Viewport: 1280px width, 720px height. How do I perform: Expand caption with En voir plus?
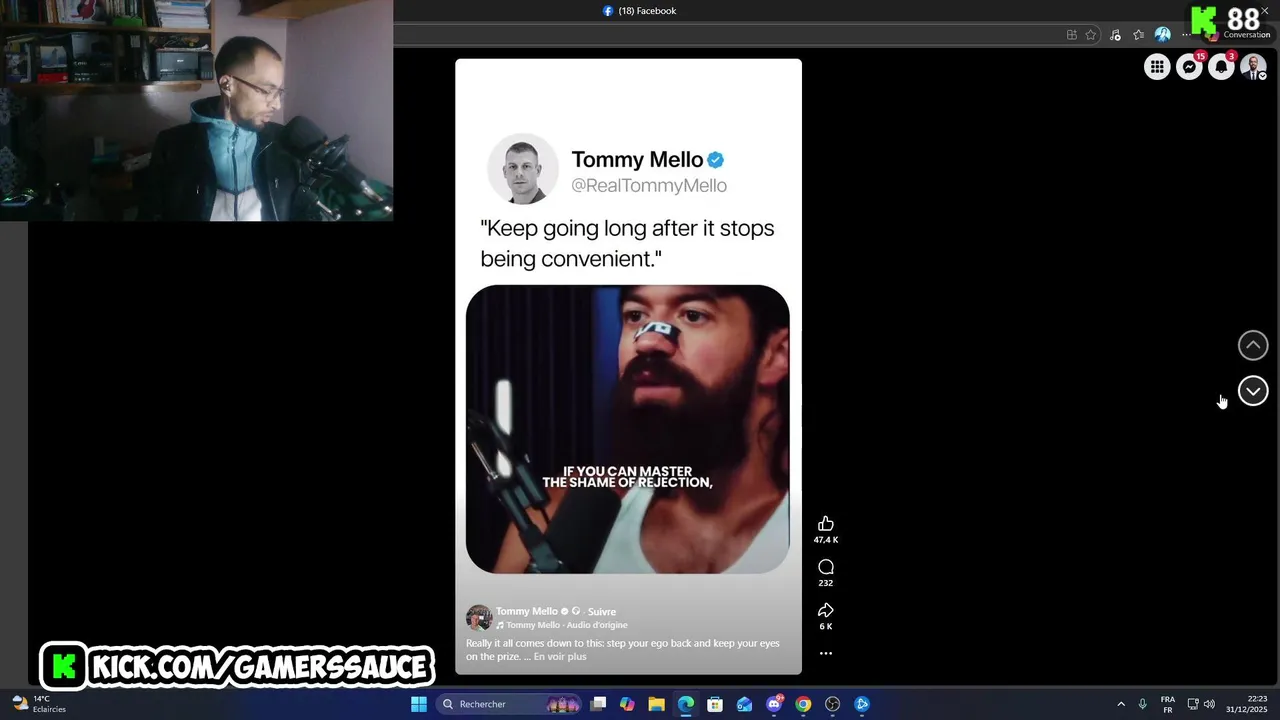(x=560, y=657)
